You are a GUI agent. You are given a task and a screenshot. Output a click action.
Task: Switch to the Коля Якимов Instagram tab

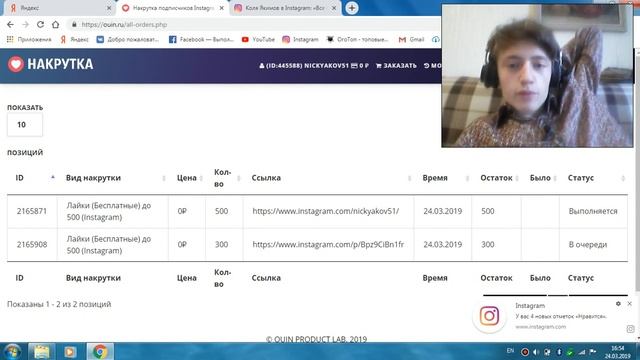click(284, 8)
